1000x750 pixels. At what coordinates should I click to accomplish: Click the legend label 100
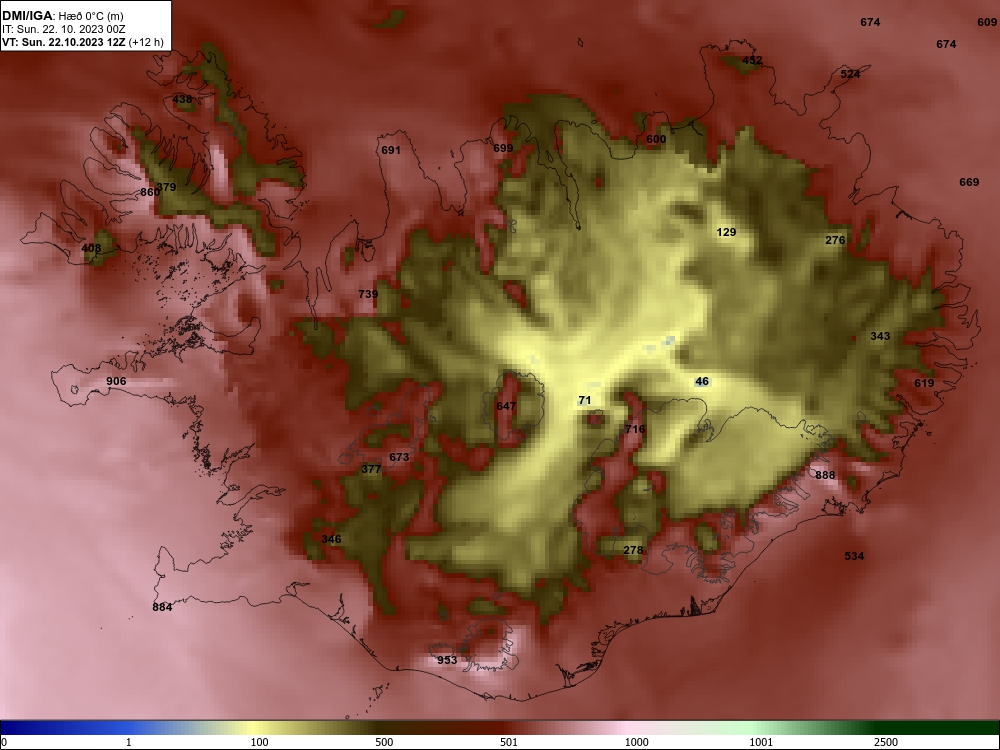click(x=260, y=742)
